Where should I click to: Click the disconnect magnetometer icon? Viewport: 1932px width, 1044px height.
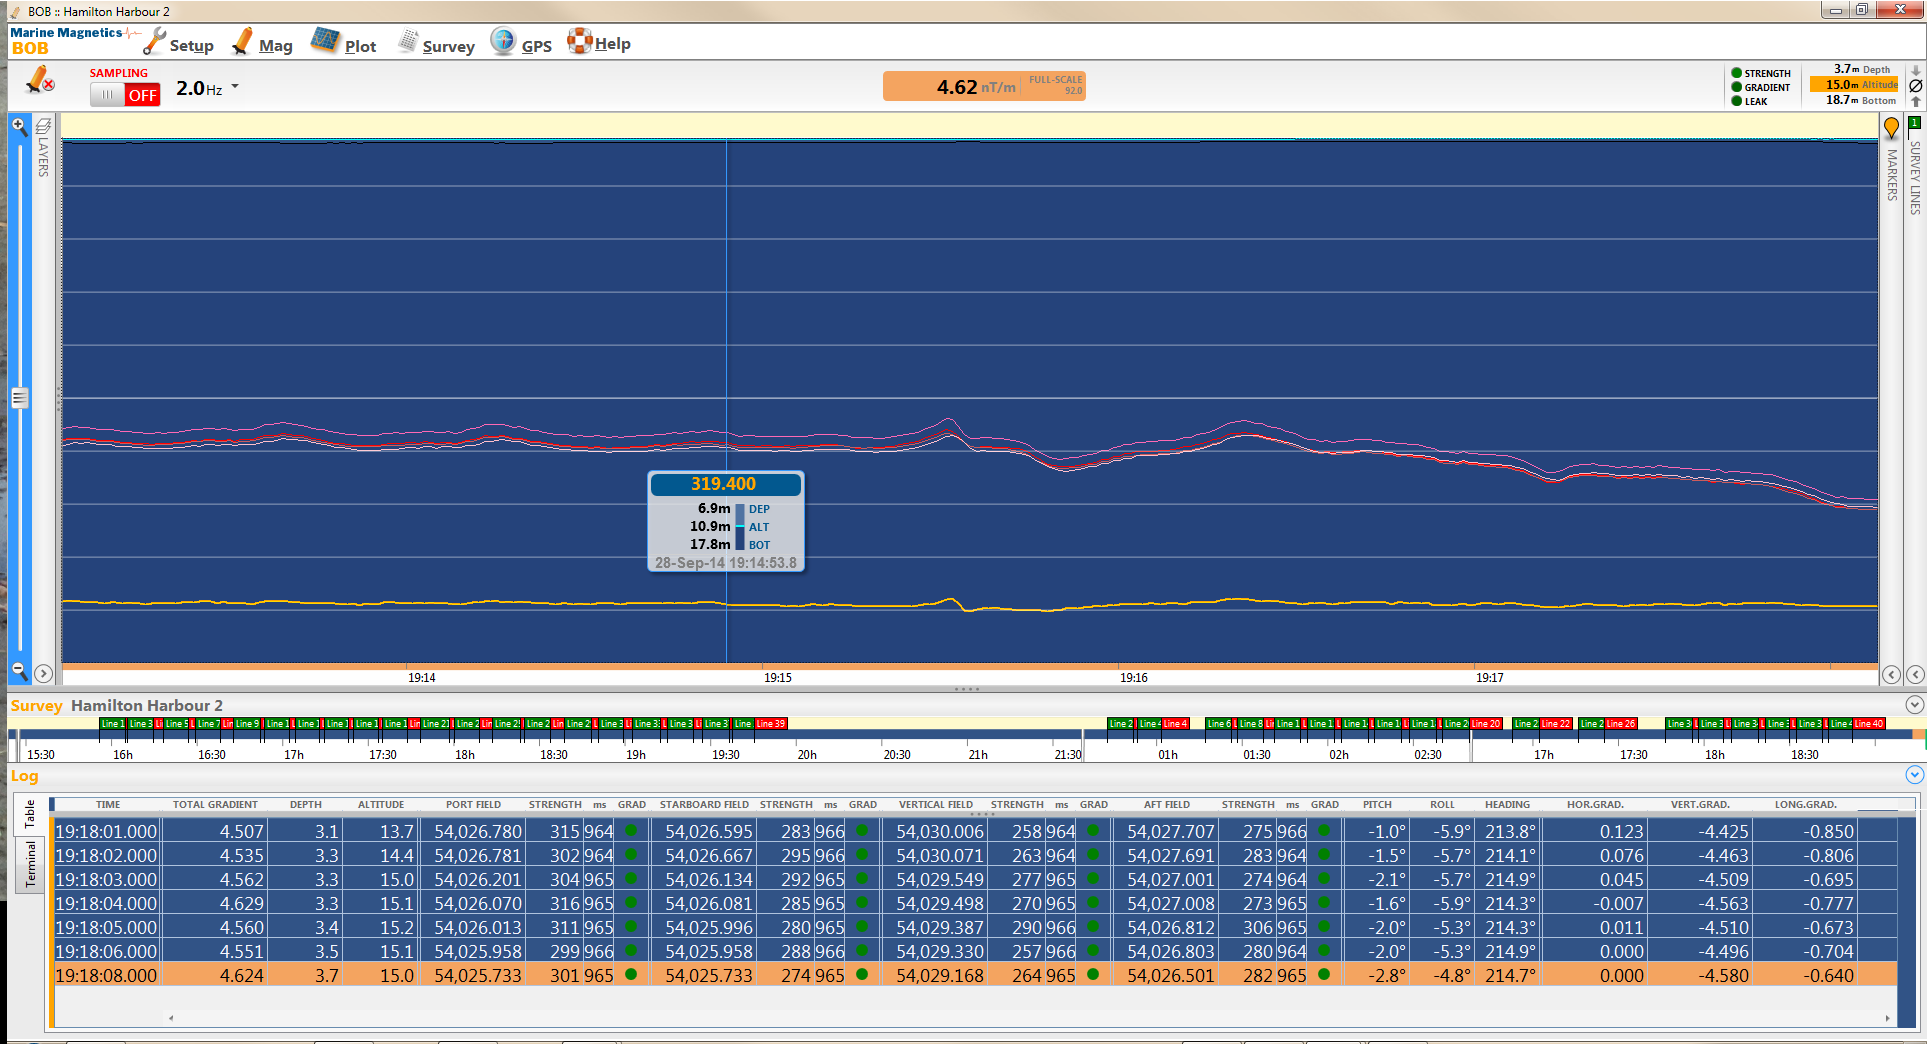coord(40,80)
